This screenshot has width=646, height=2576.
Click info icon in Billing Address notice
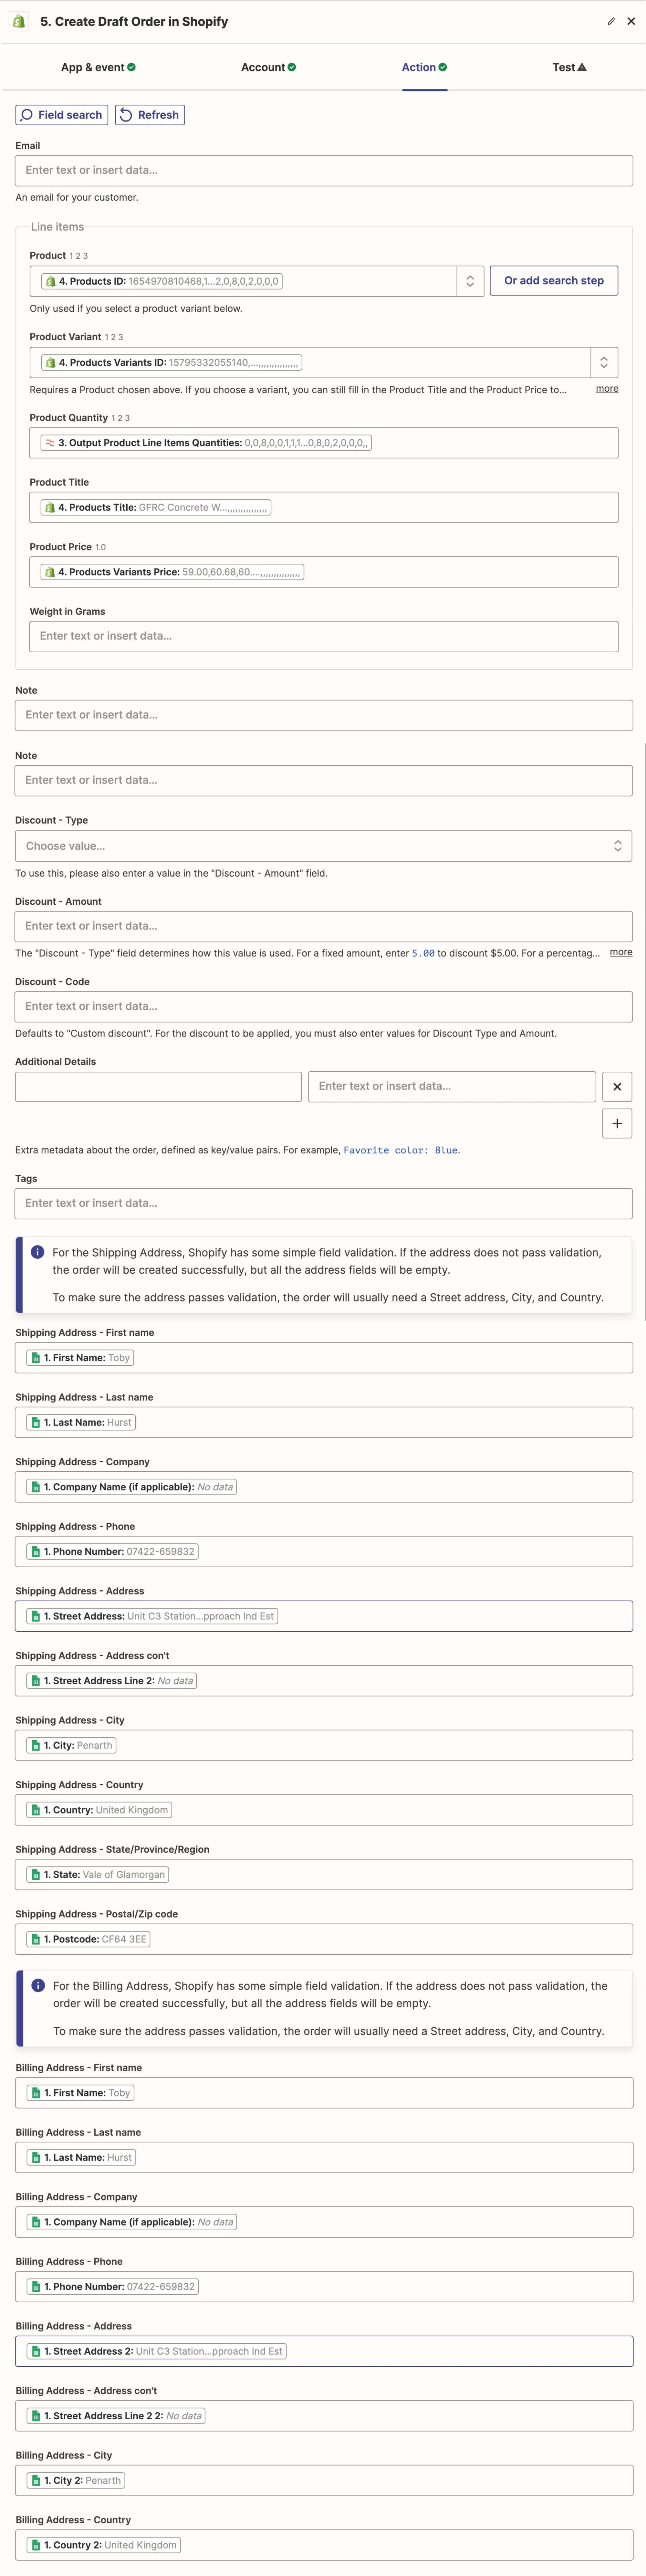point(38,1986)
